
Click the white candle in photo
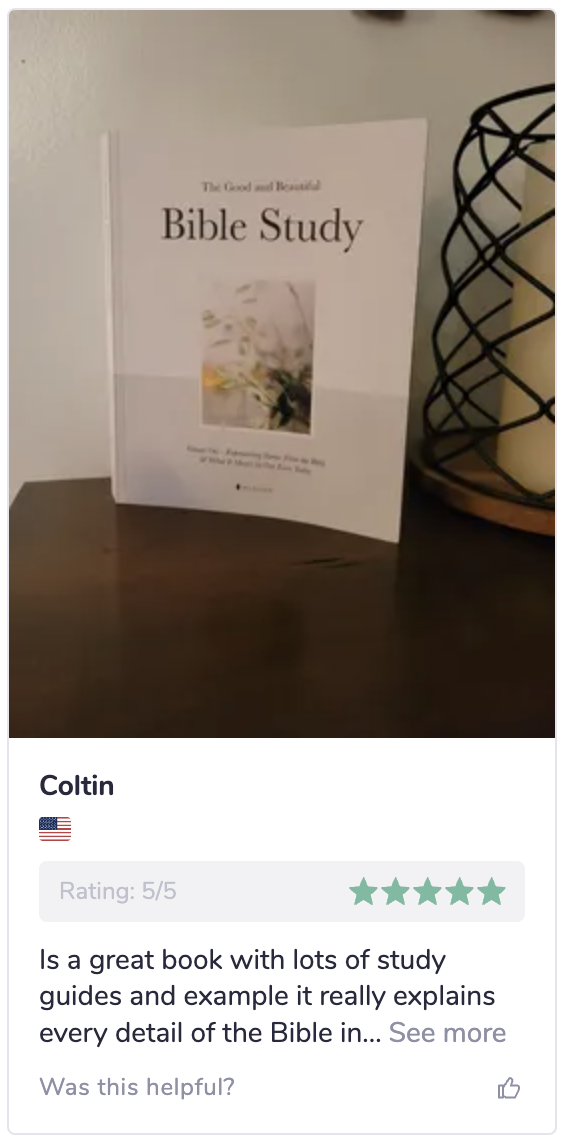coord(529,315)
